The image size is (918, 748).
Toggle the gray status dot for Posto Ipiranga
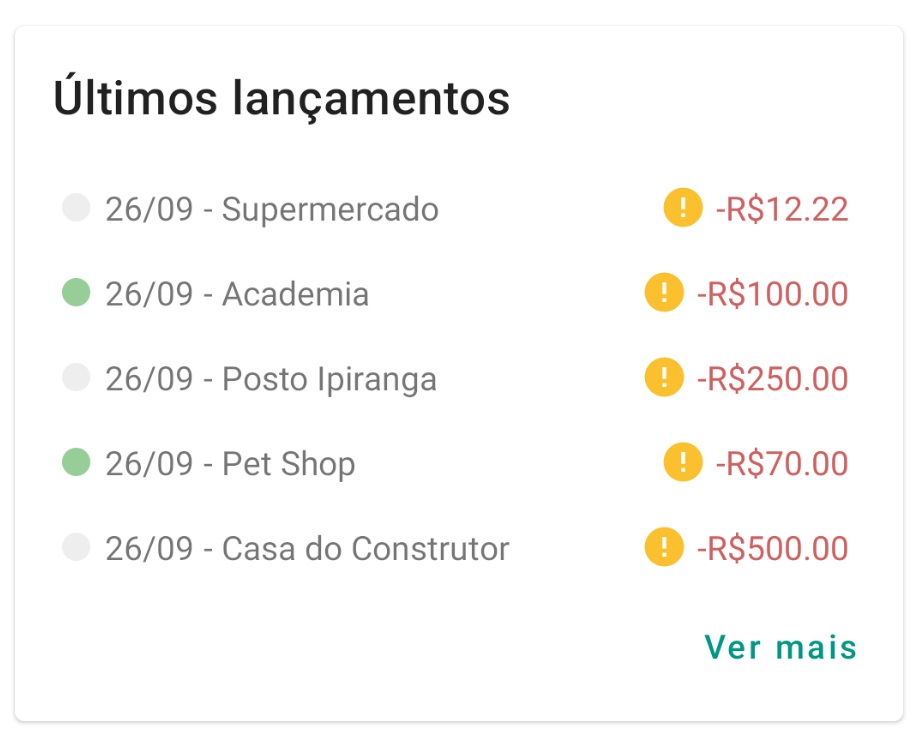[76, 378]
